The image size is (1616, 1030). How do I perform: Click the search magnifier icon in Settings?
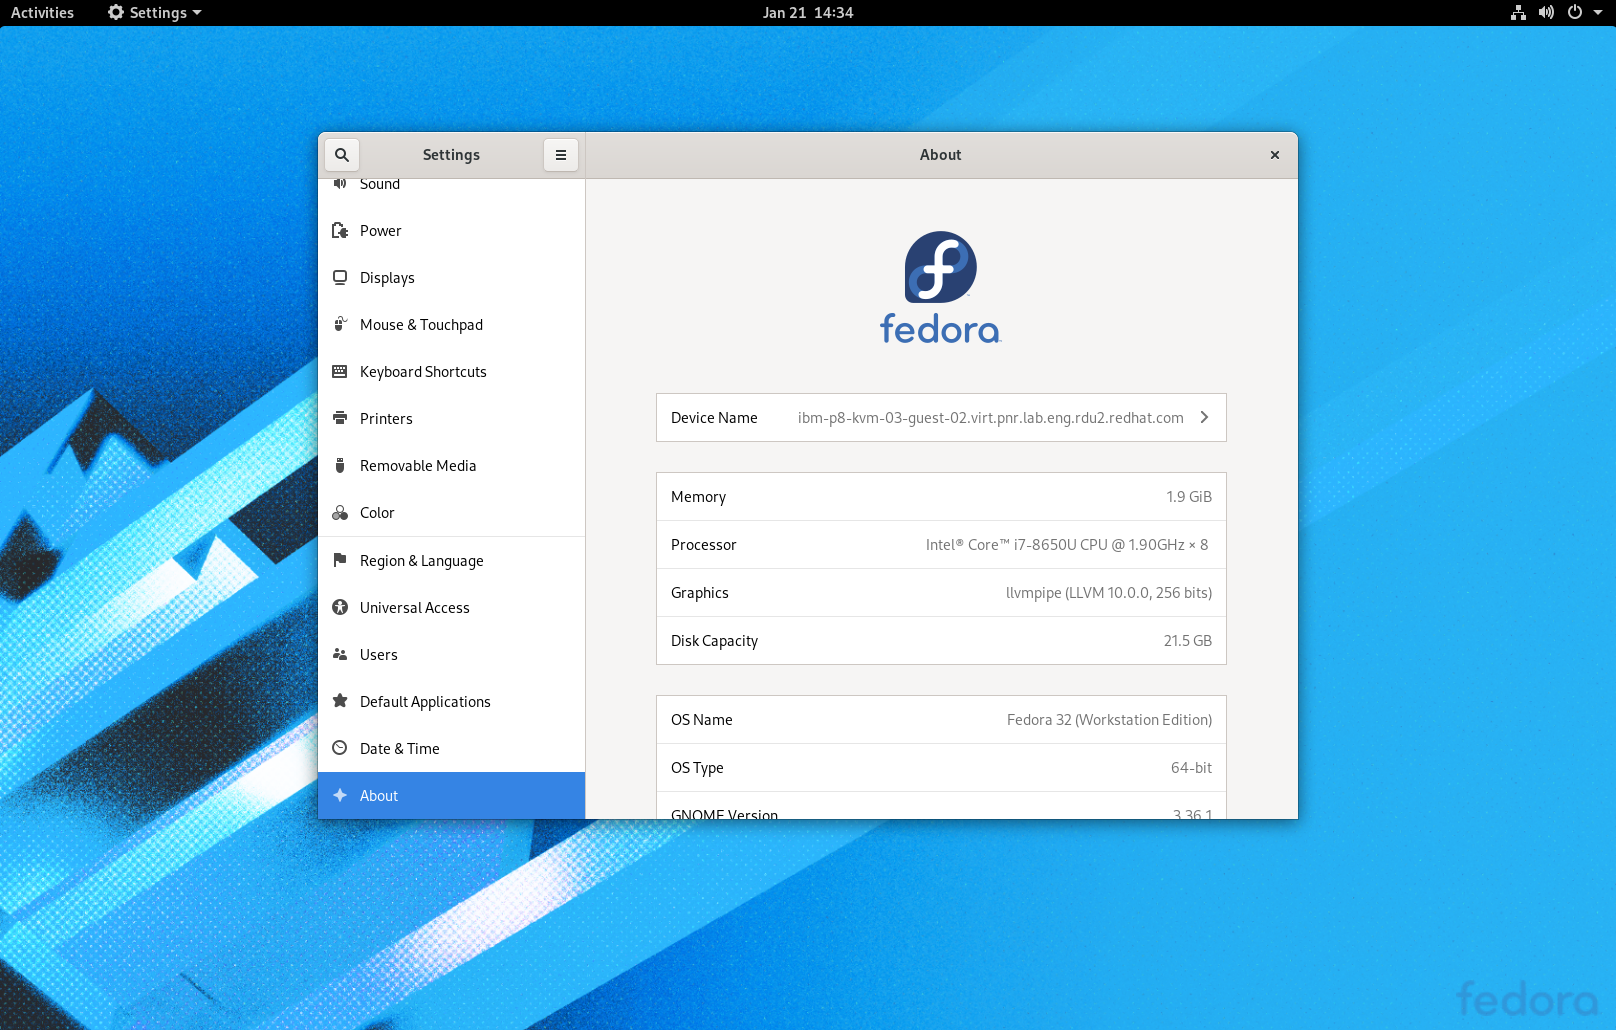click(x=342, y=155)
